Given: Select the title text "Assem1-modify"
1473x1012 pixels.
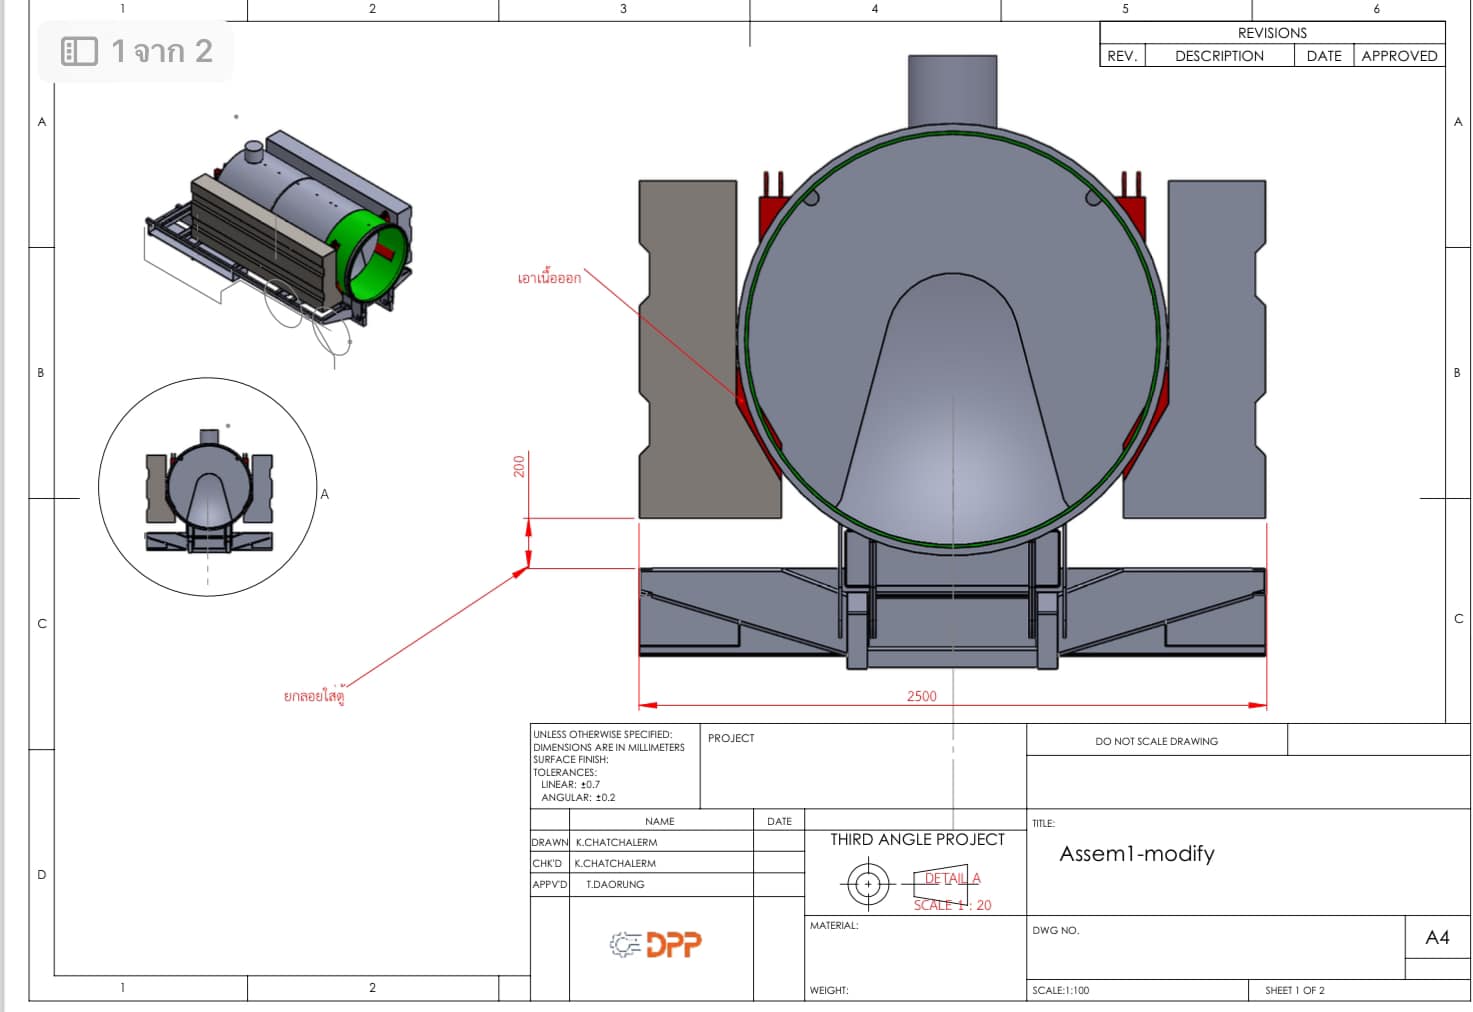Looking at the screenshot, I should pos(1137,854).
